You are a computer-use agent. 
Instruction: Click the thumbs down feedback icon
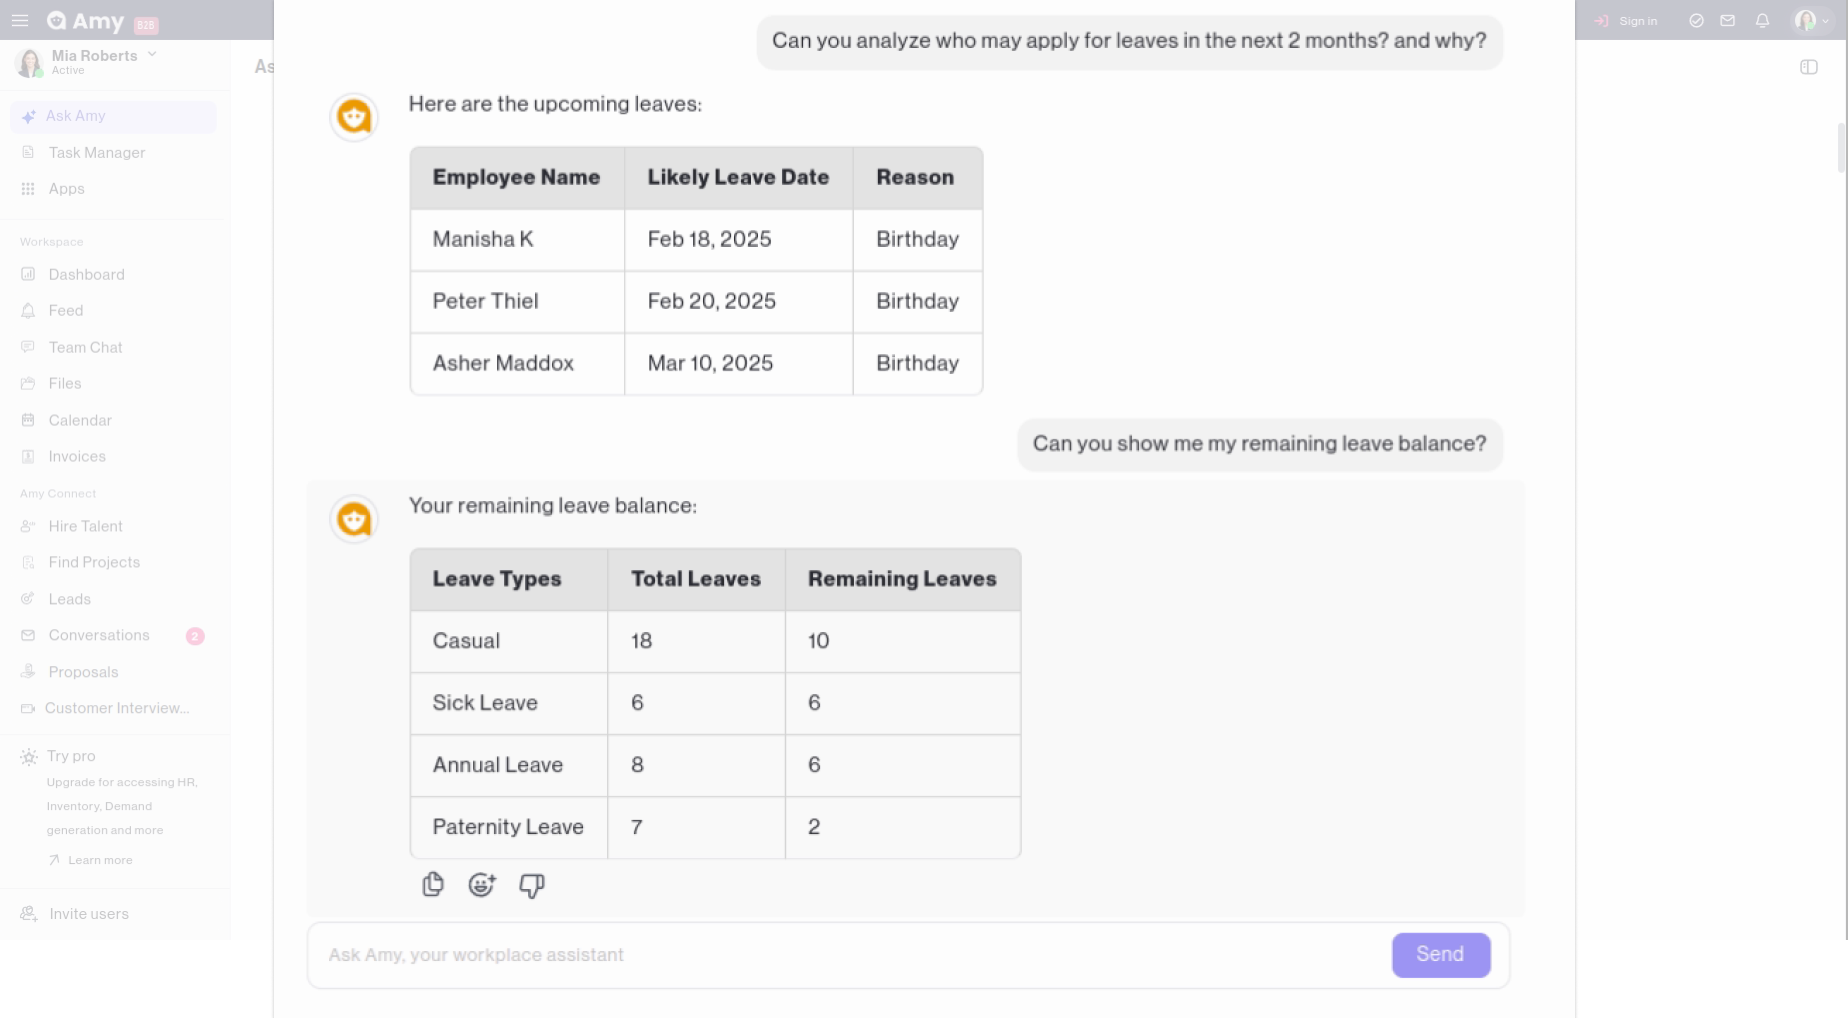531,885
